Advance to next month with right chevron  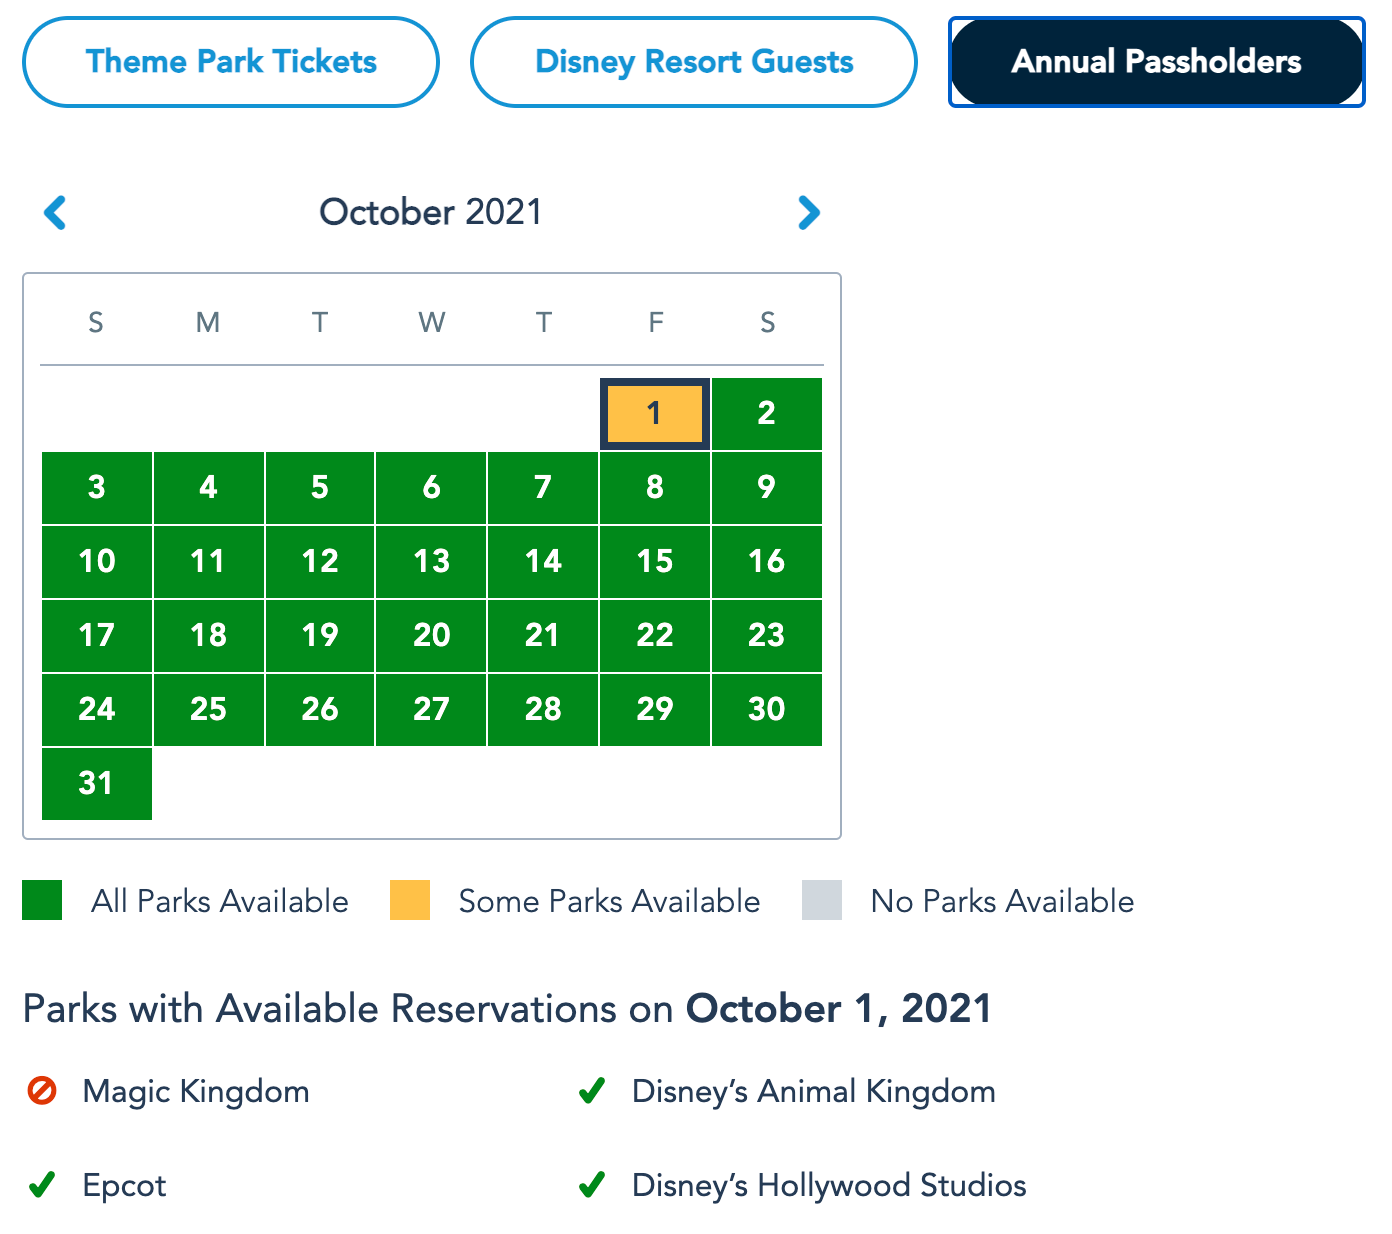[x=809, y=212]
